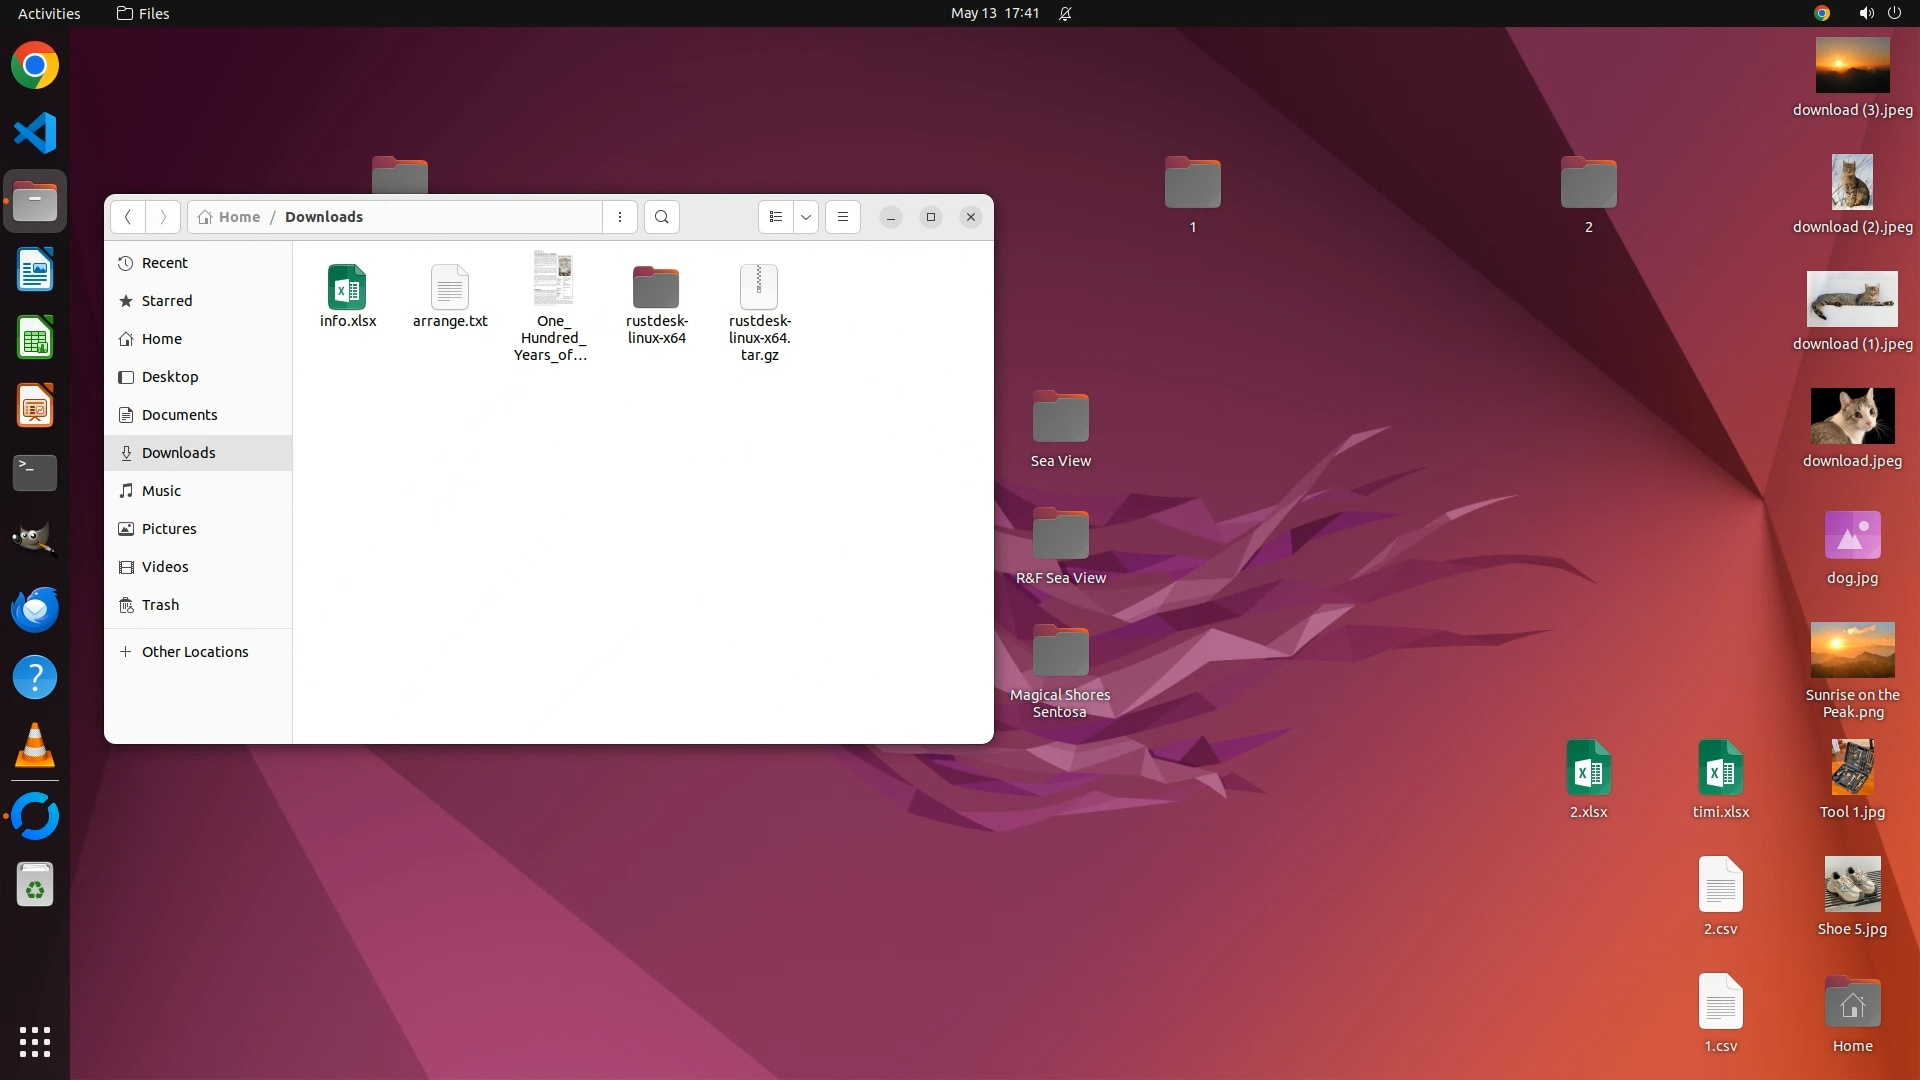This screenshot has height=1080, width=1920.
Task: Click the forward navigation arrow
Action: click(163, 217)
